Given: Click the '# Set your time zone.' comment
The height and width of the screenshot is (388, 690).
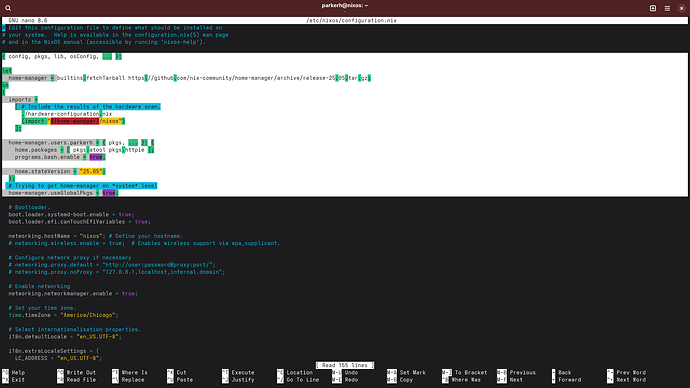Looking at the screenshot, I should [42, 308].
